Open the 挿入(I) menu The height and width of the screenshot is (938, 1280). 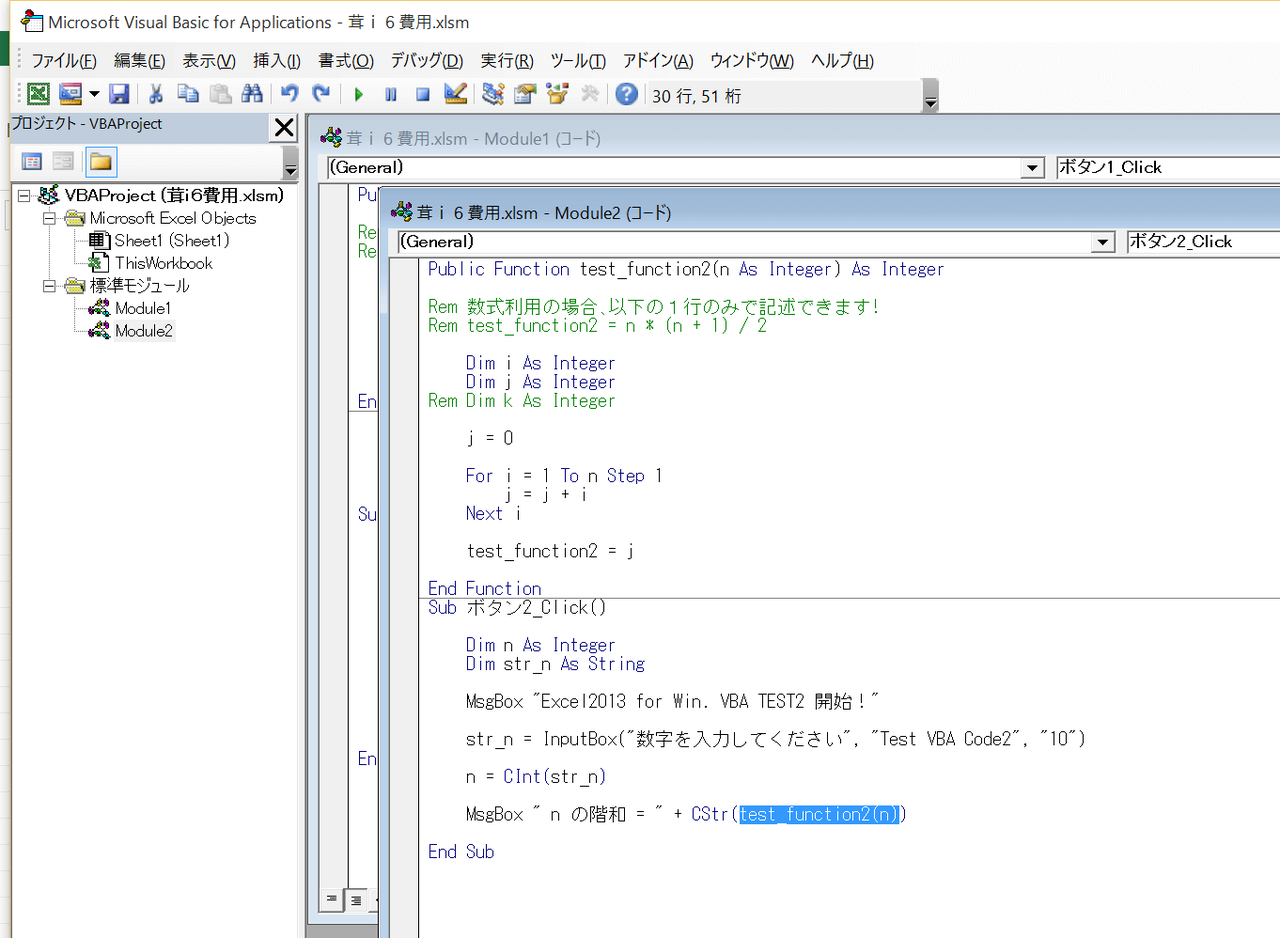pyautogui.click(x=277, y=61)
